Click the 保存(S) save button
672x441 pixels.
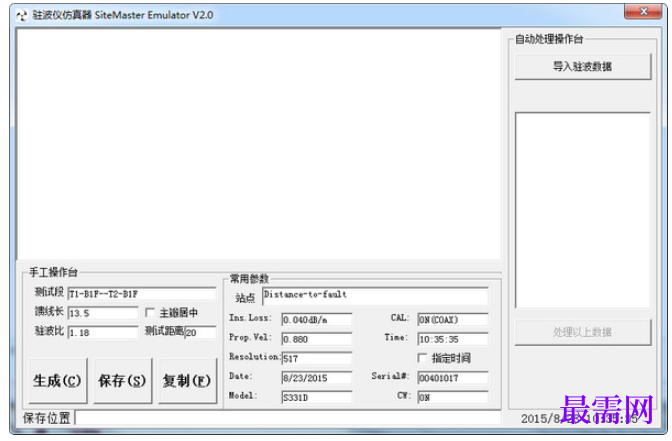123,381
